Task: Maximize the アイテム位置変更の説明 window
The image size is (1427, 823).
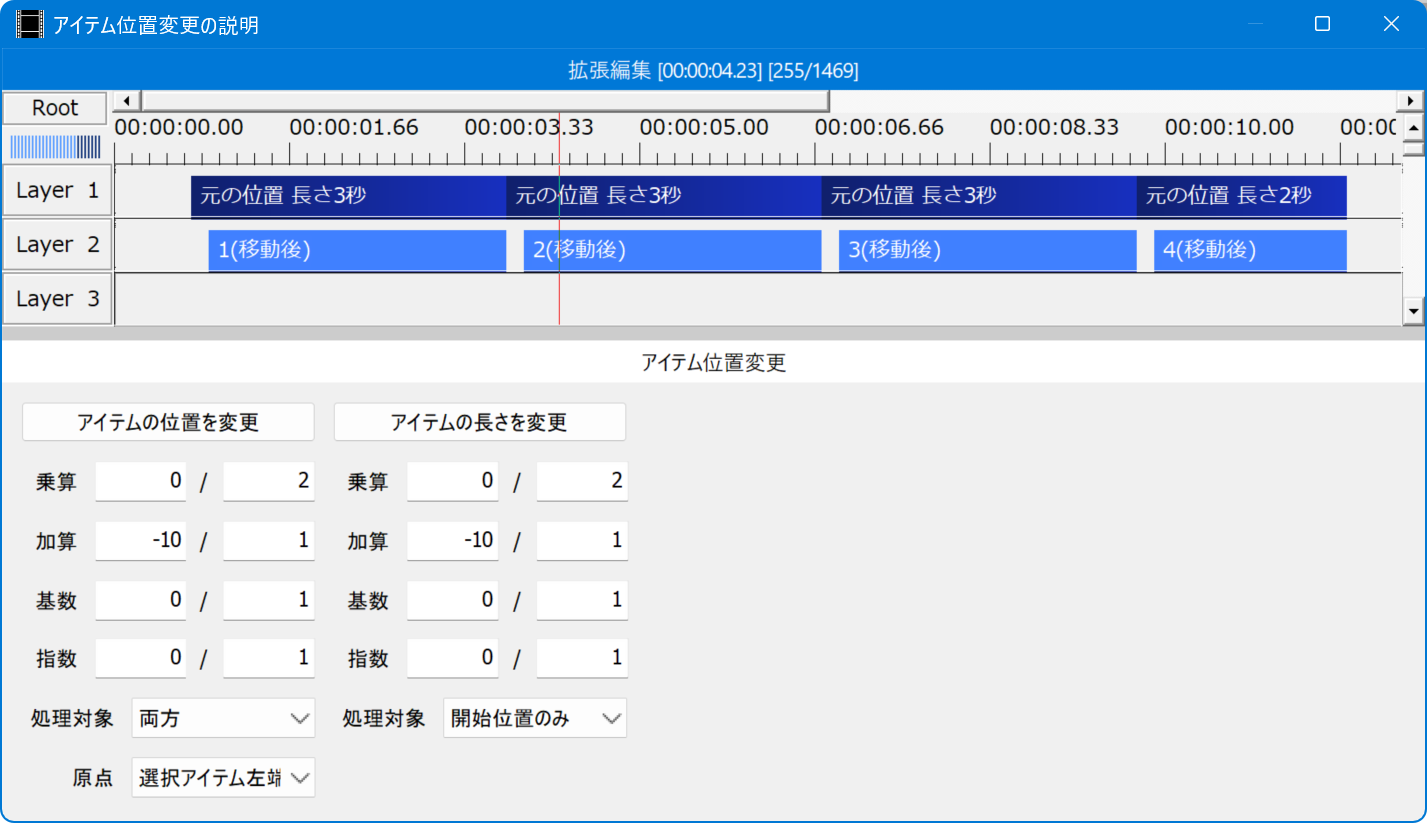Action: click(x=1322, y=24)
